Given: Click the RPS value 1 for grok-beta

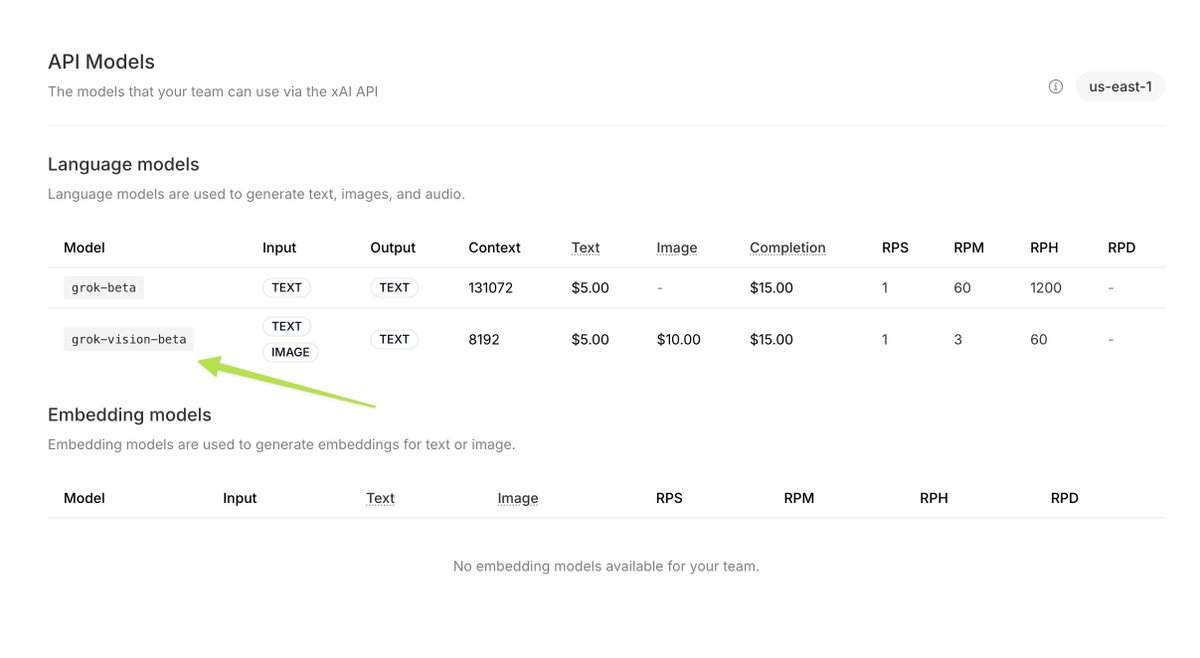Looking at the screenshot, I should click(x=885, y=288).
